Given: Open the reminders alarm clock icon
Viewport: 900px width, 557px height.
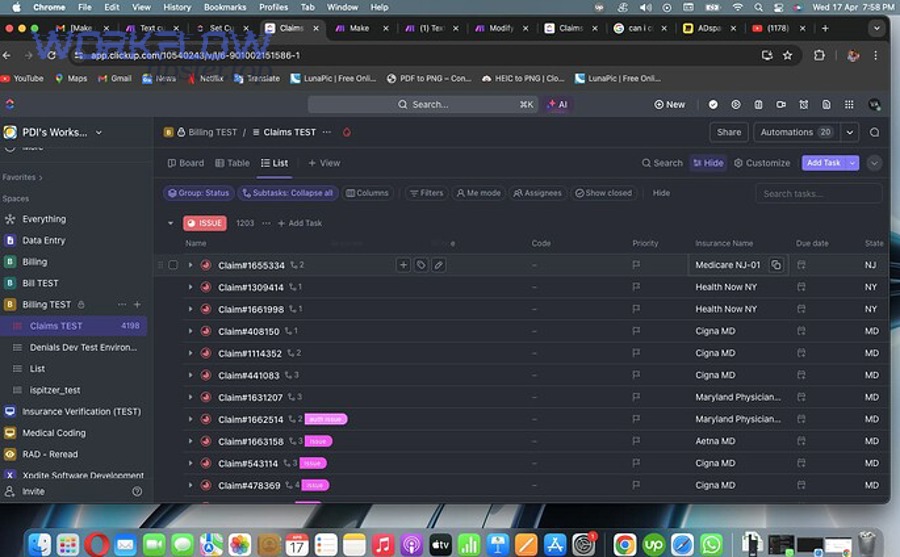Looking at the screenshot, I should tap(804, 105).
